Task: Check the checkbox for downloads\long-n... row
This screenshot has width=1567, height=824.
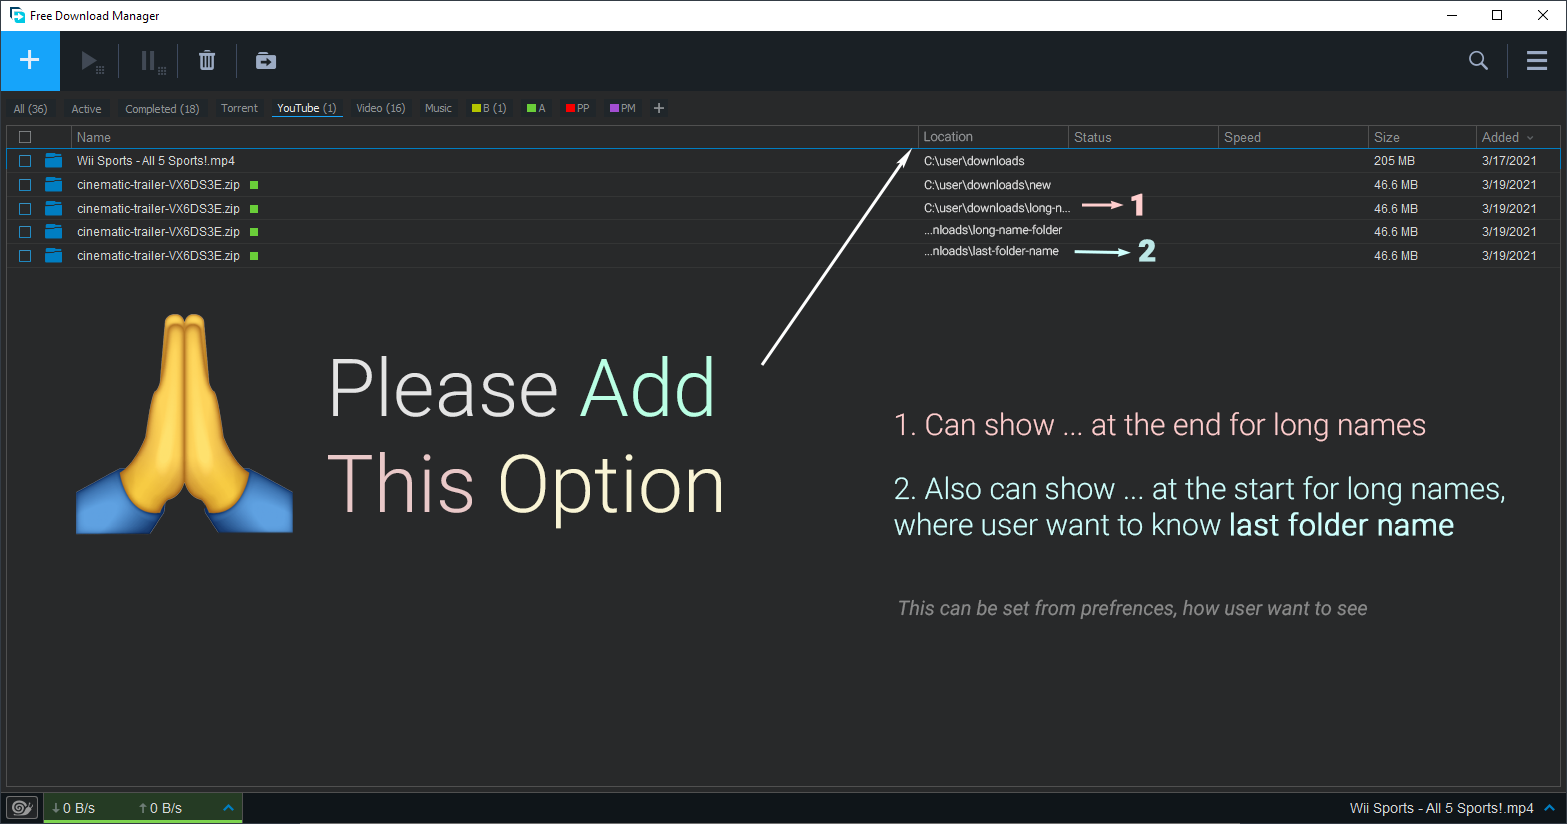Action: pyautogui.click(x=25, y=209)
